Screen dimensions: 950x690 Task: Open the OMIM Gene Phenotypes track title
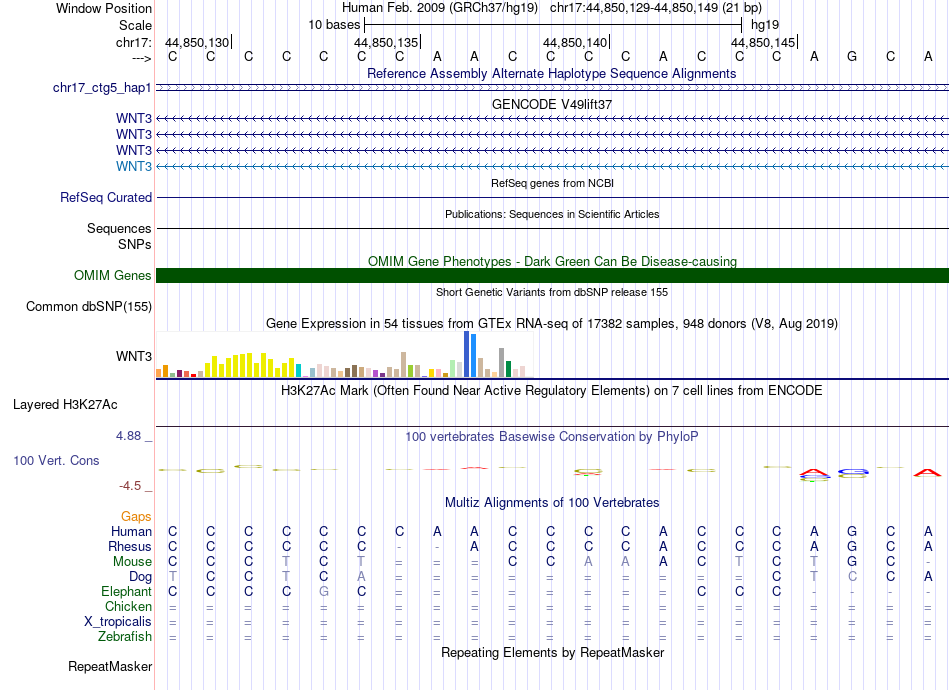553,261
